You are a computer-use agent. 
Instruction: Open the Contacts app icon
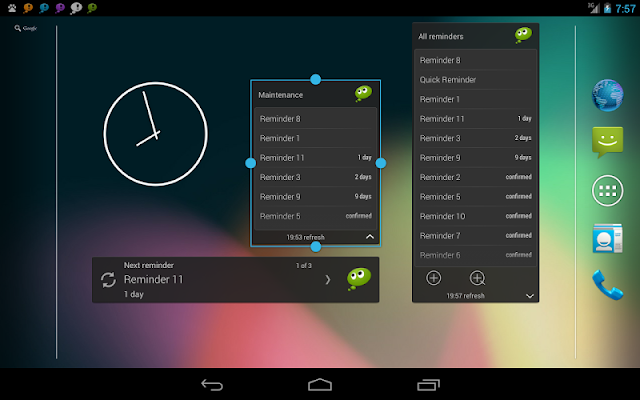(607, 238)
